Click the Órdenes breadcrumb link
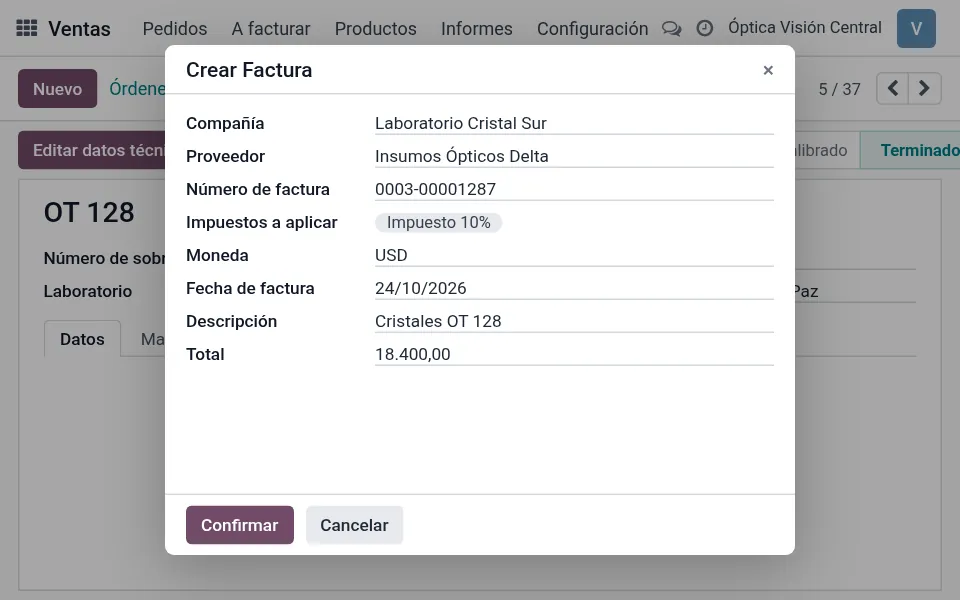 coord(137,89)
